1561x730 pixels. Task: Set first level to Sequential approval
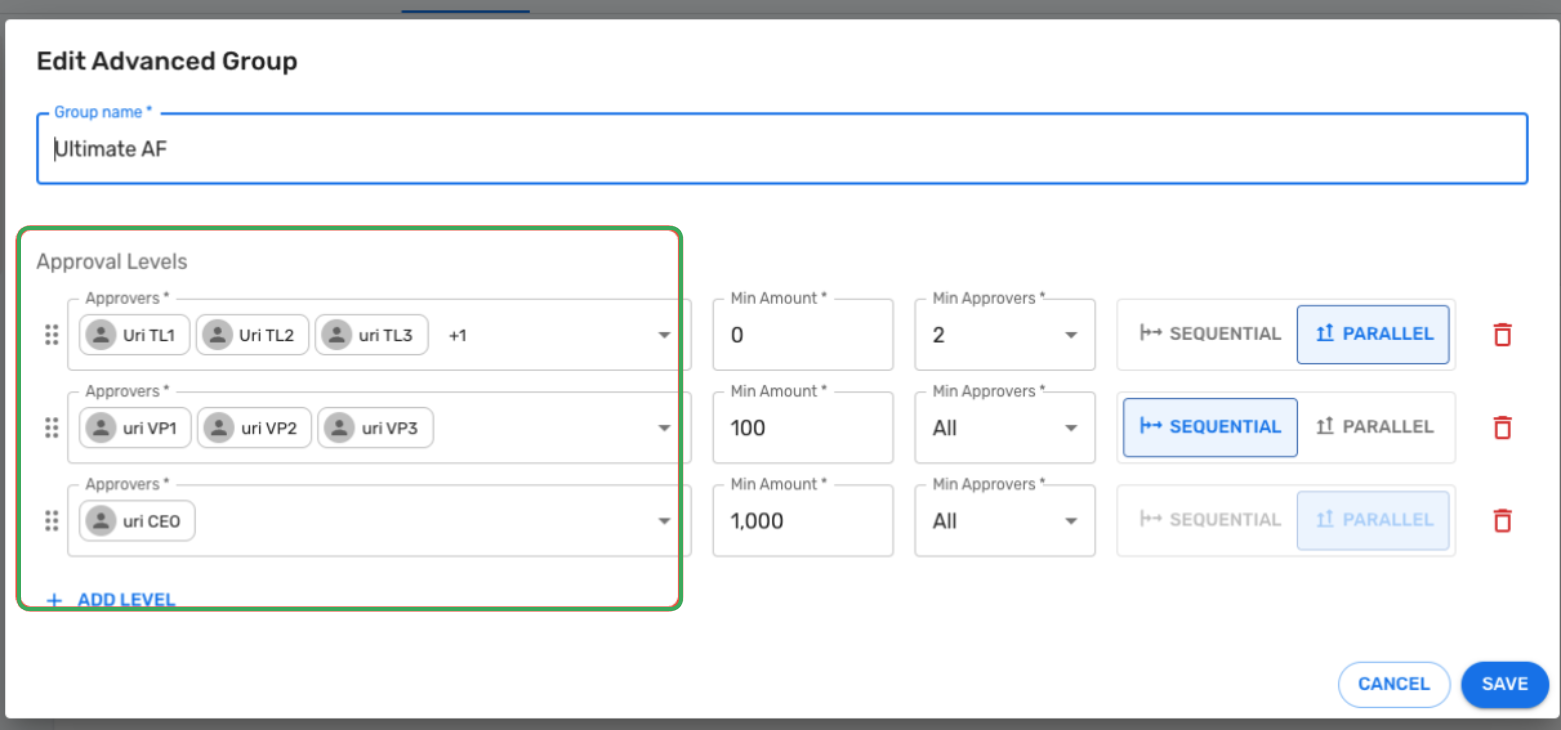1210,334
